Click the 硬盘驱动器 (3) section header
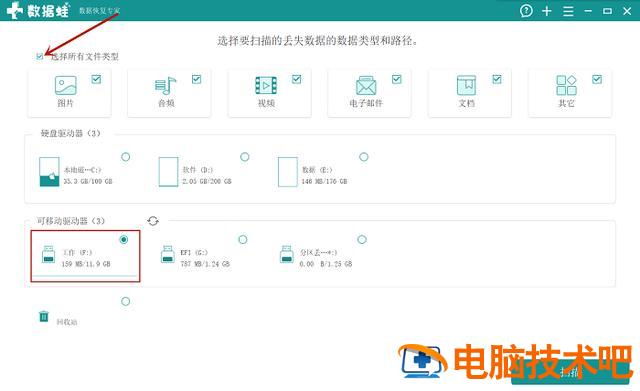Image resolution: width=640 pixels, height=391 pixels. pos(71,133)
